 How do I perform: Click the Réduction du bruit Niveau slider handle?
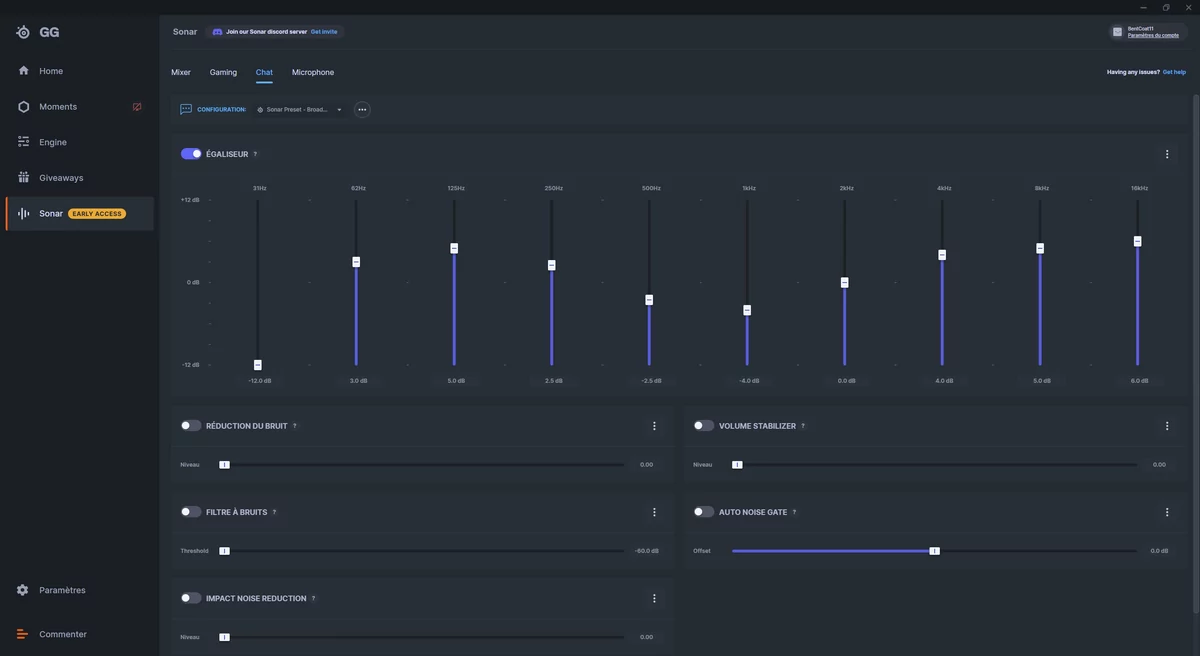(224, 465)
